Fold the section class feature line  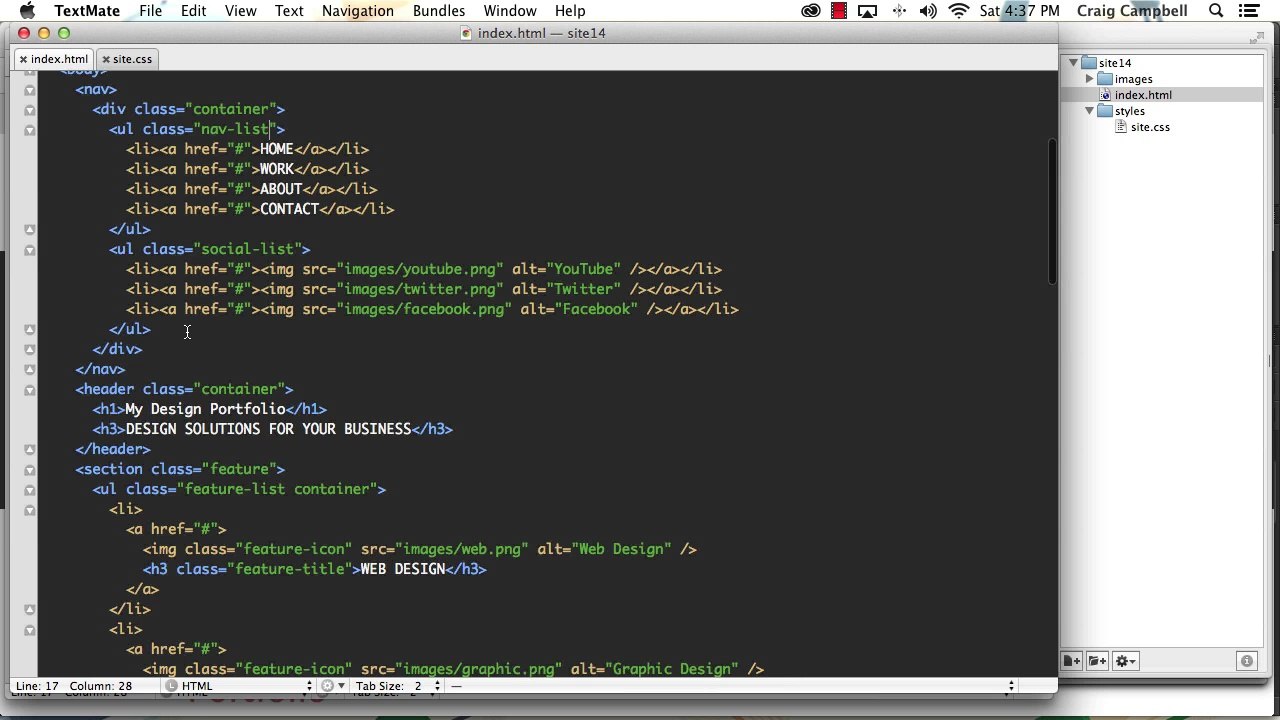29,469
